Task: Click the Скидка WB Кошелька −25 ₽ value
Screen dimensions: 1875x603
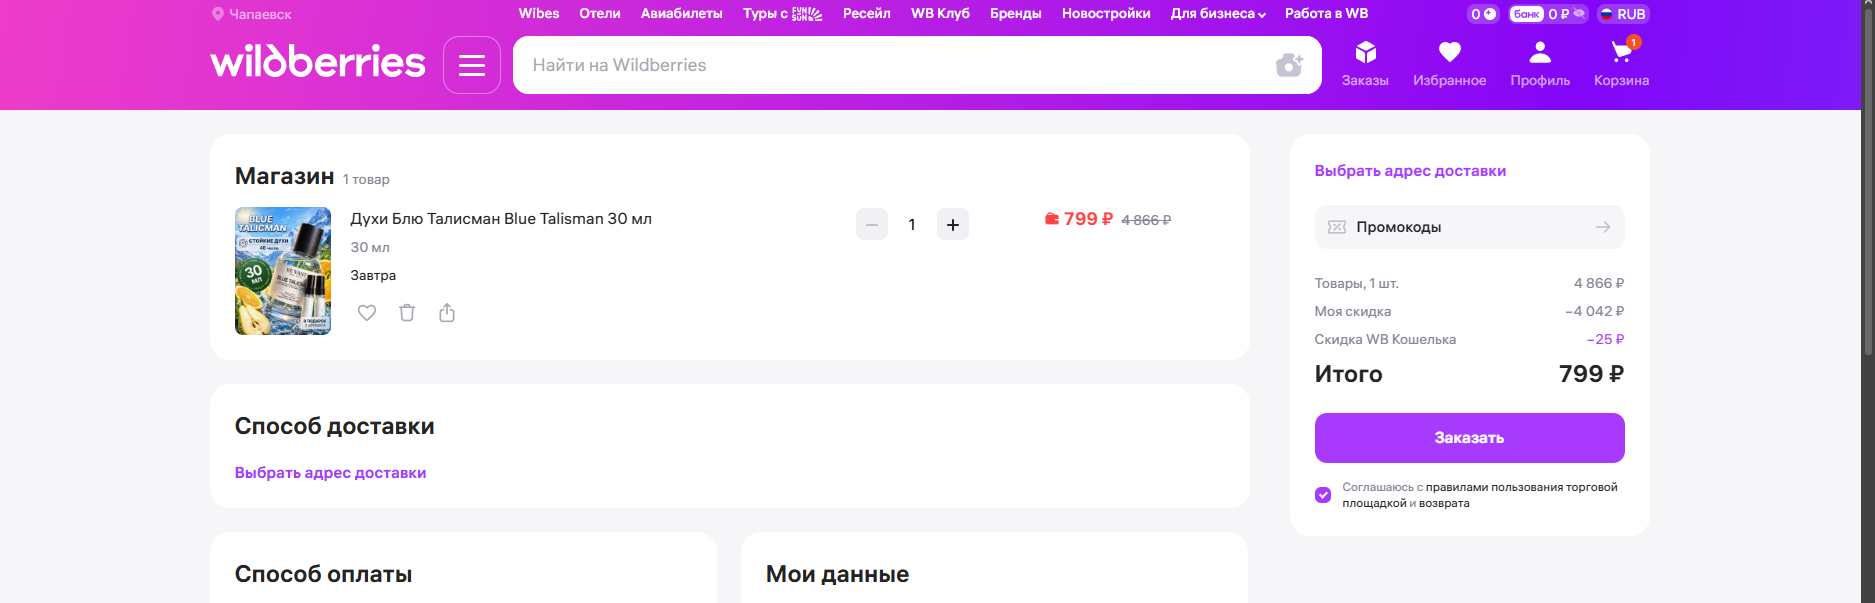Action: (x=1605, y=339)
